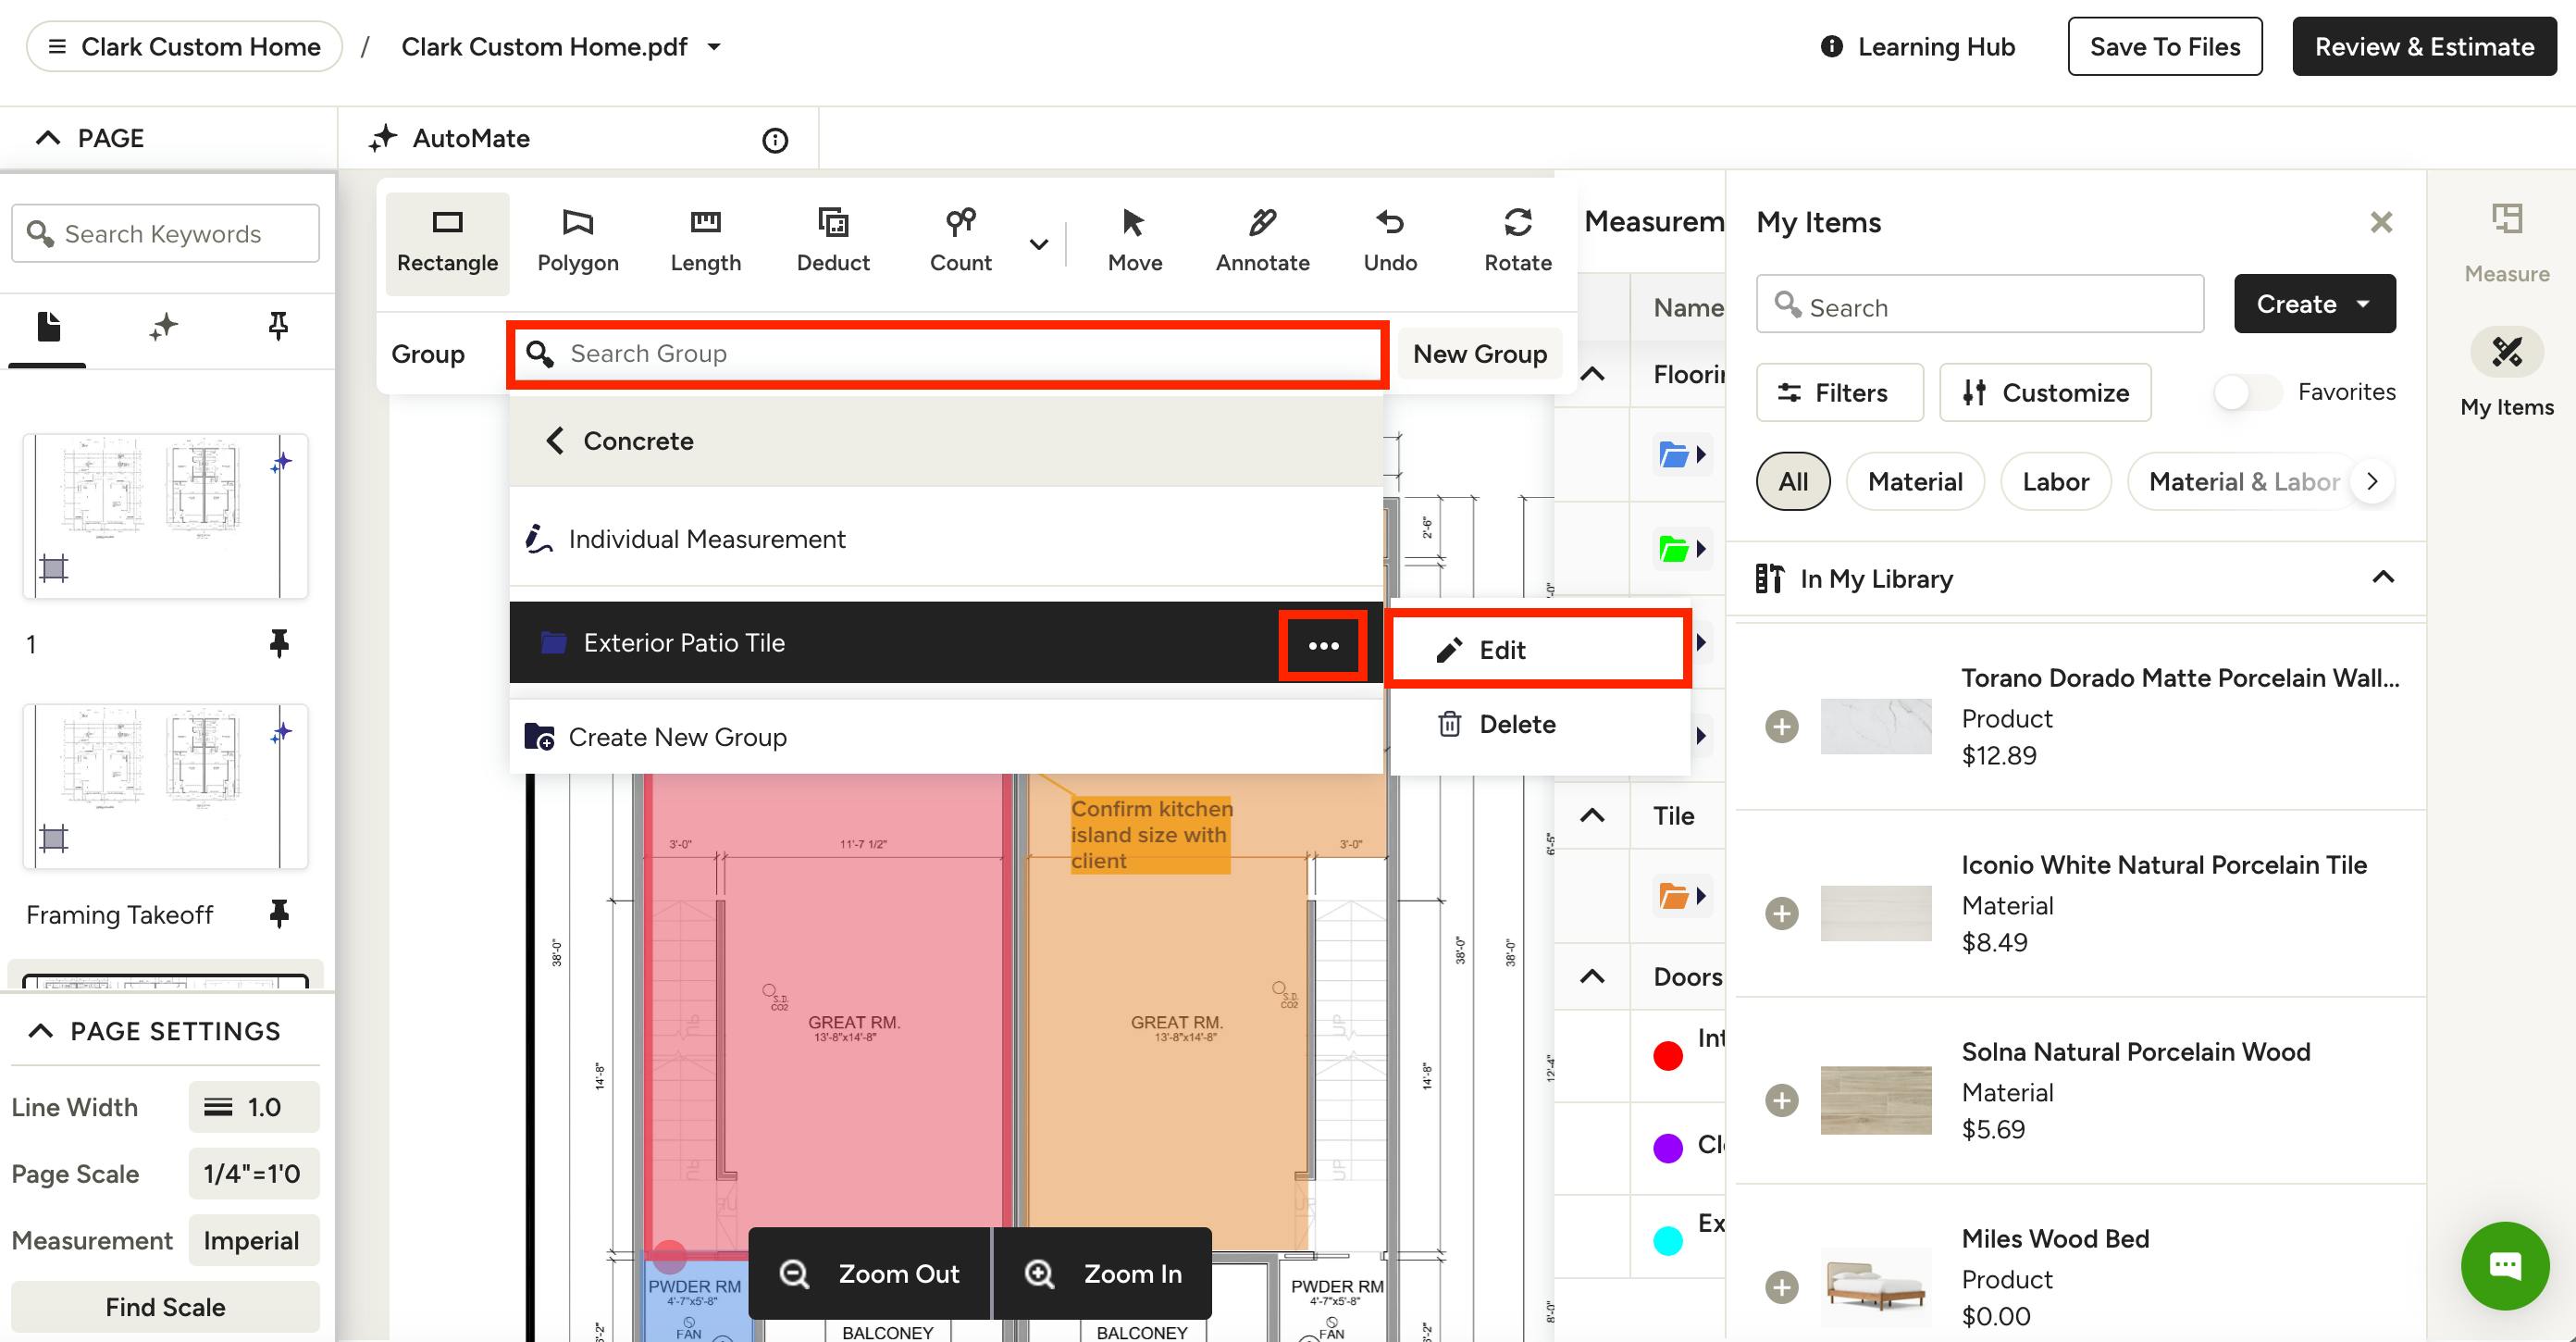Open the Clark Custom Home.pdf file dropdown

point(714,47)
